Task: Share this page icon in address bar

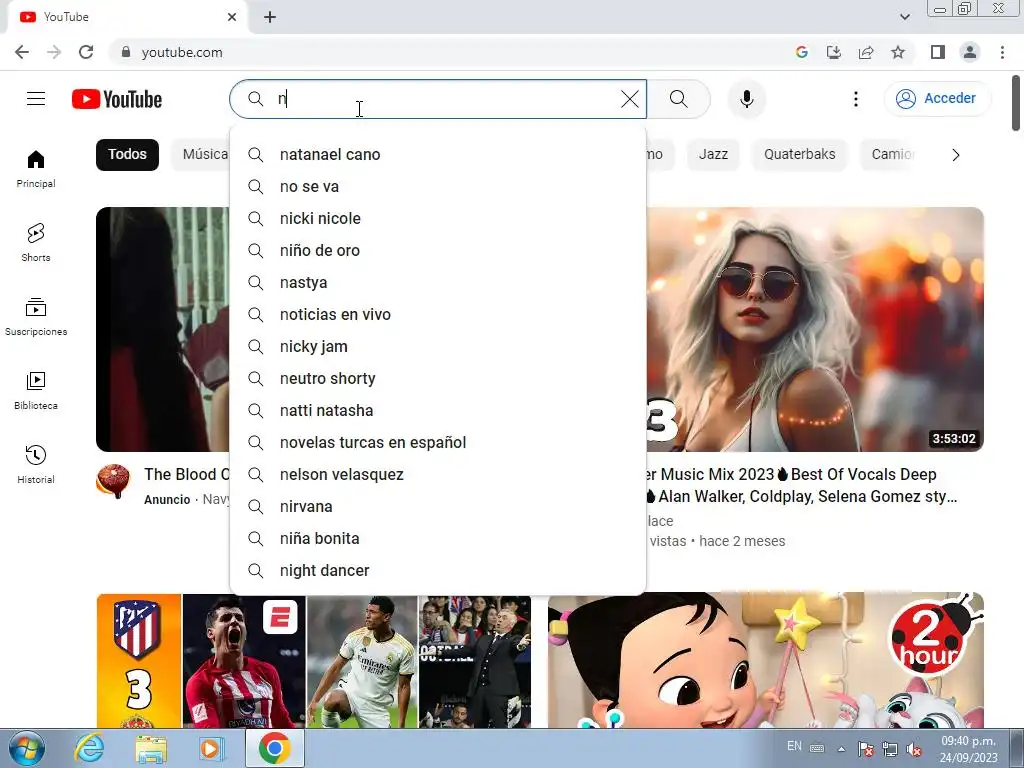Action: [866, 52]
